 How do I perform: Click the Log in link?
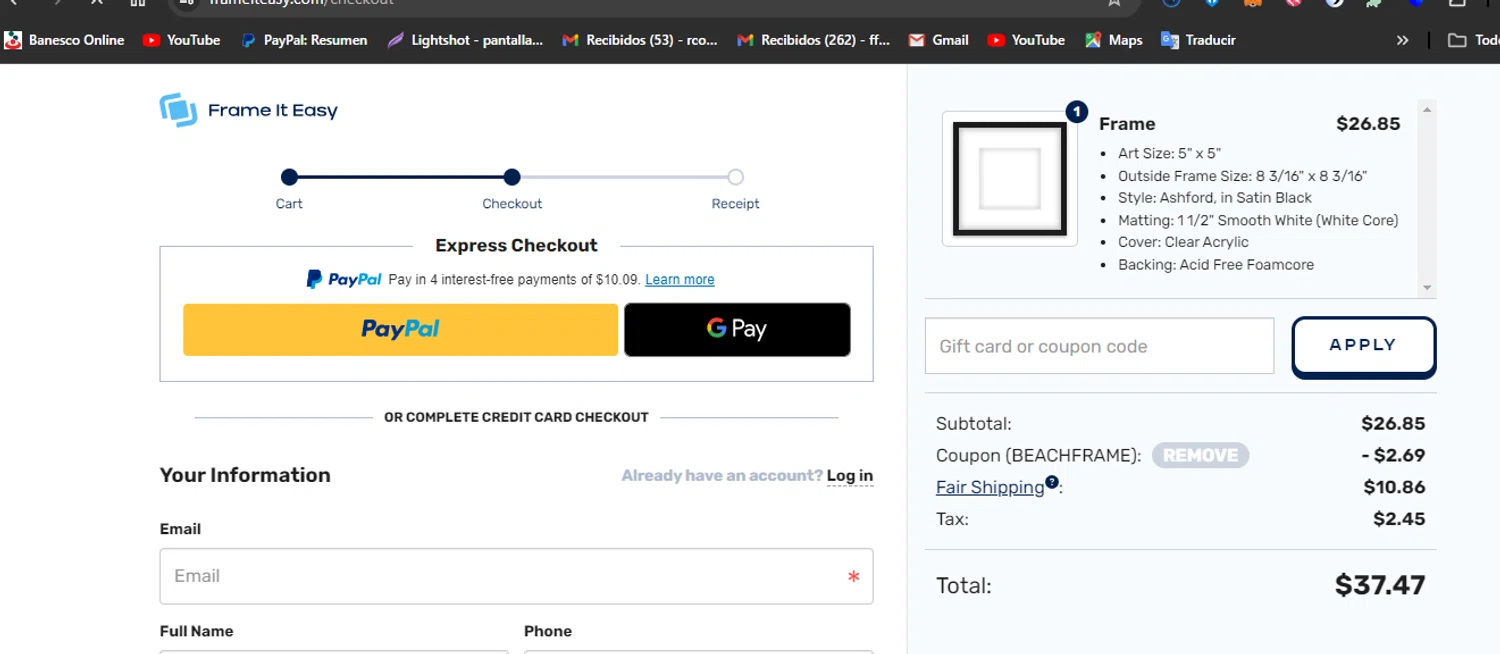pyautogui.click(x=849, y=476)
